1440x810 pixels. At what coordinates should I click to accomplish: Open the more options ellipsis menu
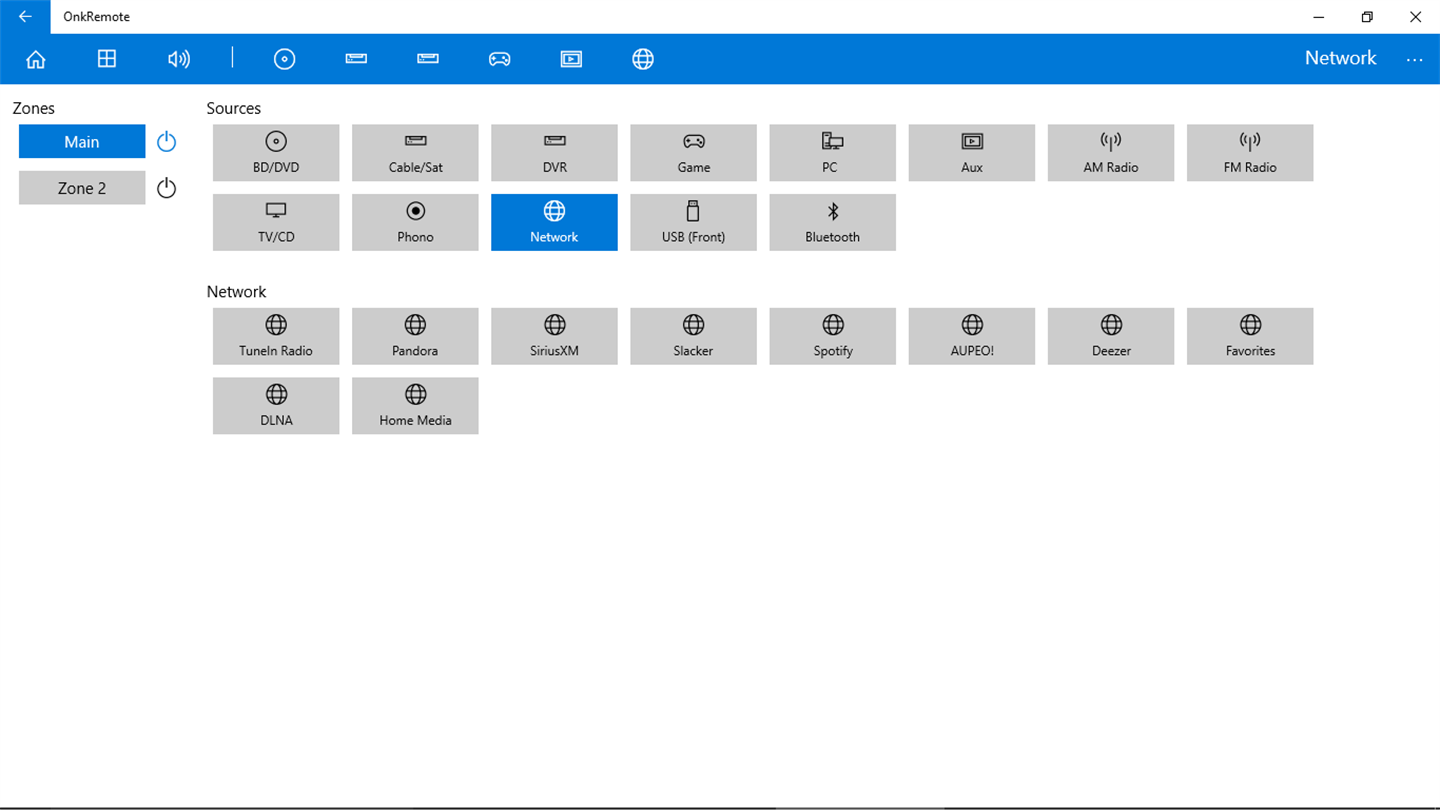[1414, 59]
